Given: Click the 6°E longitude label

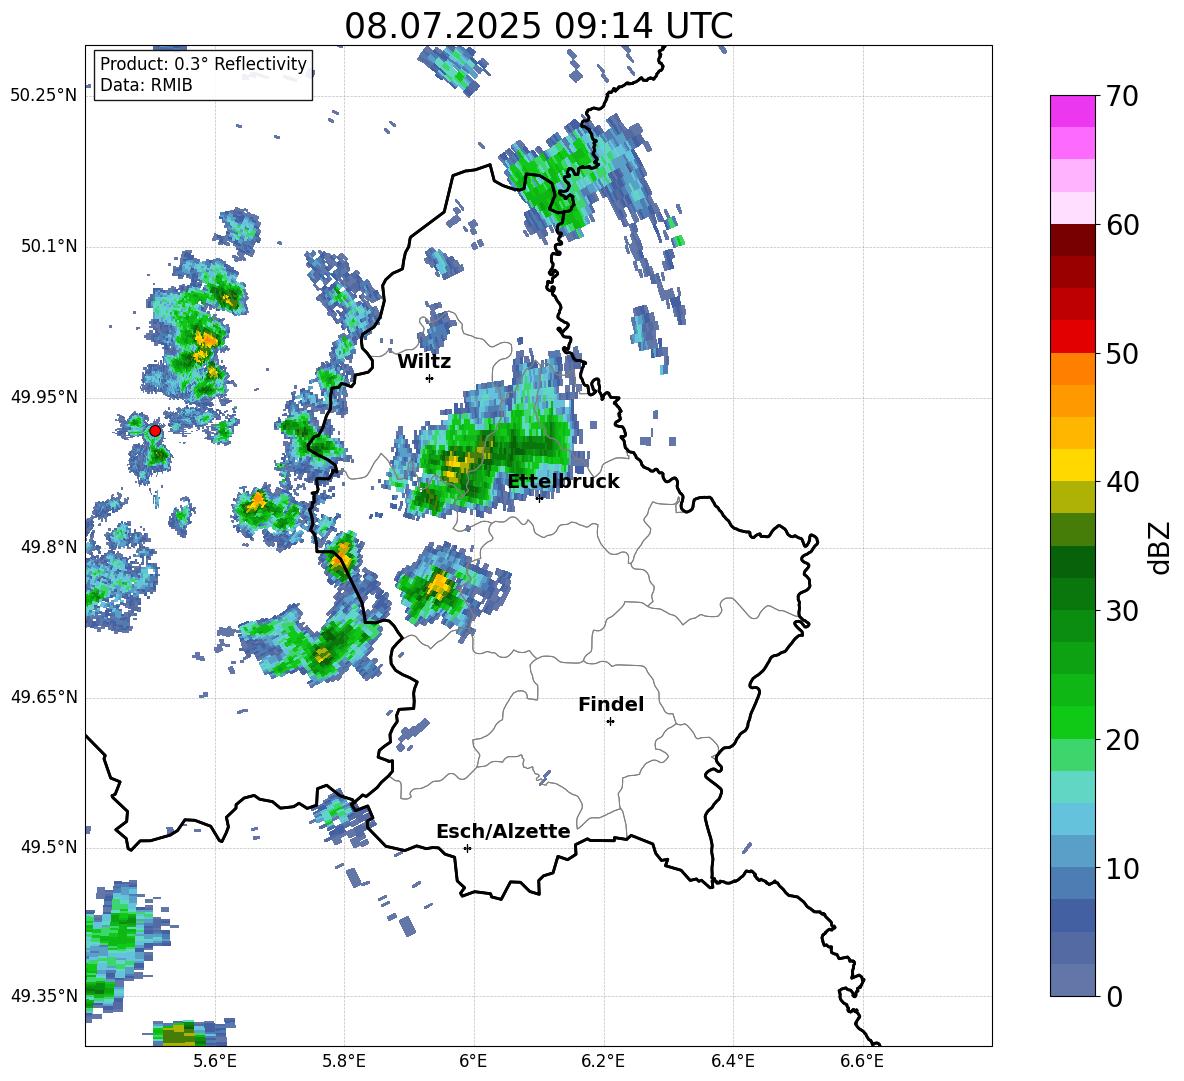Looking at the screenshot, I should coord(473,1061).
